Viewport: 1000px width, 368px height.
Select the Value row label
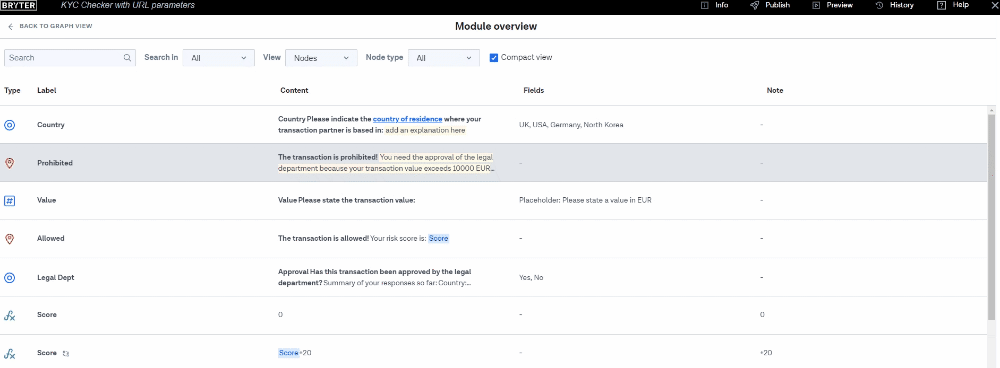click(47, 200)
